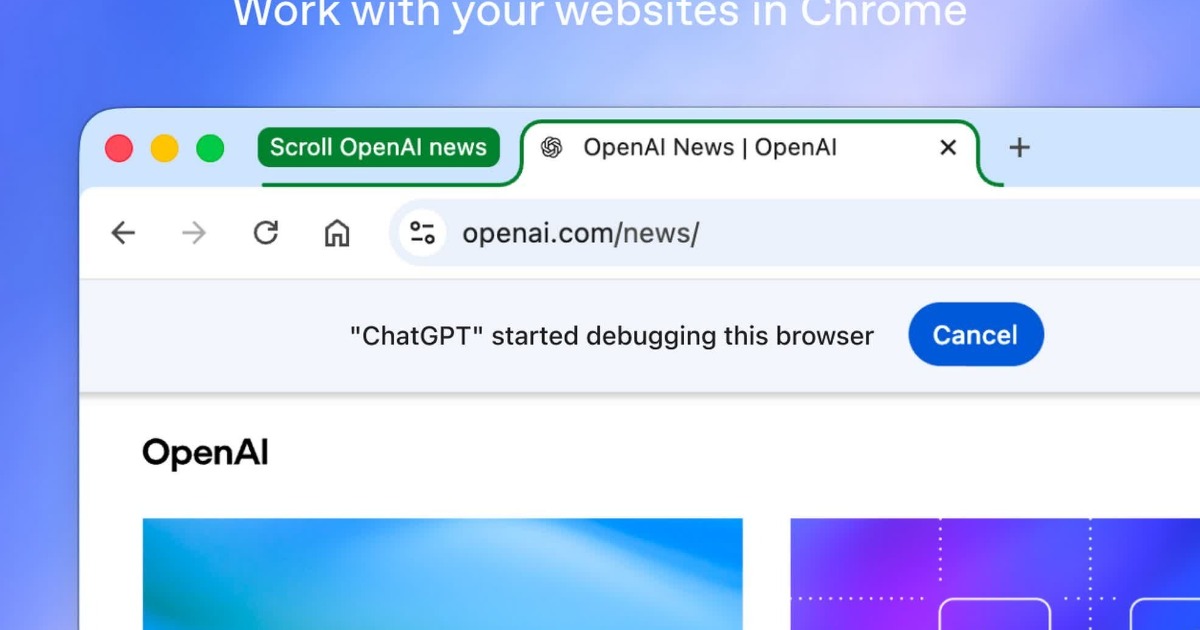
Task: Cancel ChatGPT debugging this browser
Action: (x=975, y=334)
